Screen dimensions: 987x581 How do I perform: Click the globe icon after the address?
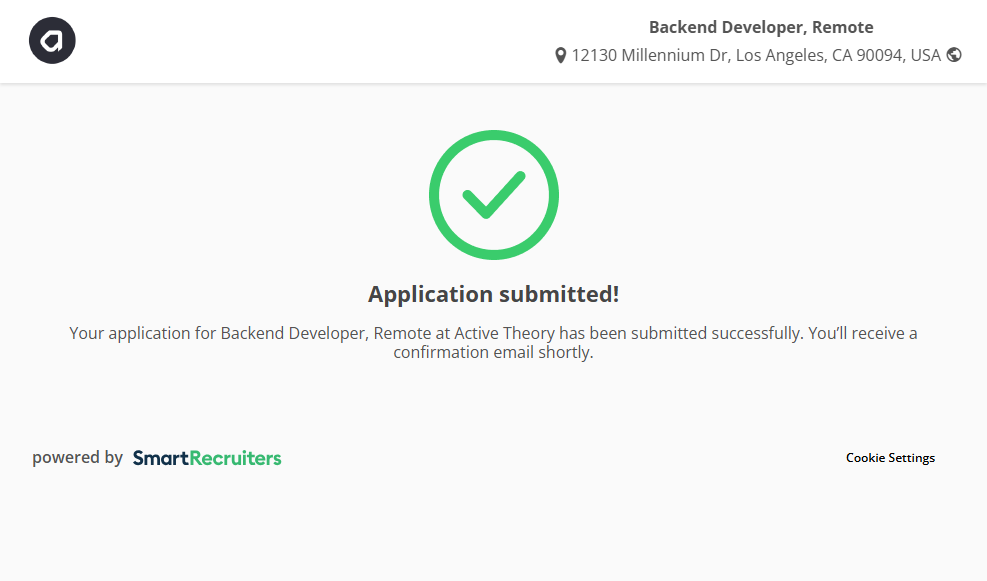pos(954,55)
